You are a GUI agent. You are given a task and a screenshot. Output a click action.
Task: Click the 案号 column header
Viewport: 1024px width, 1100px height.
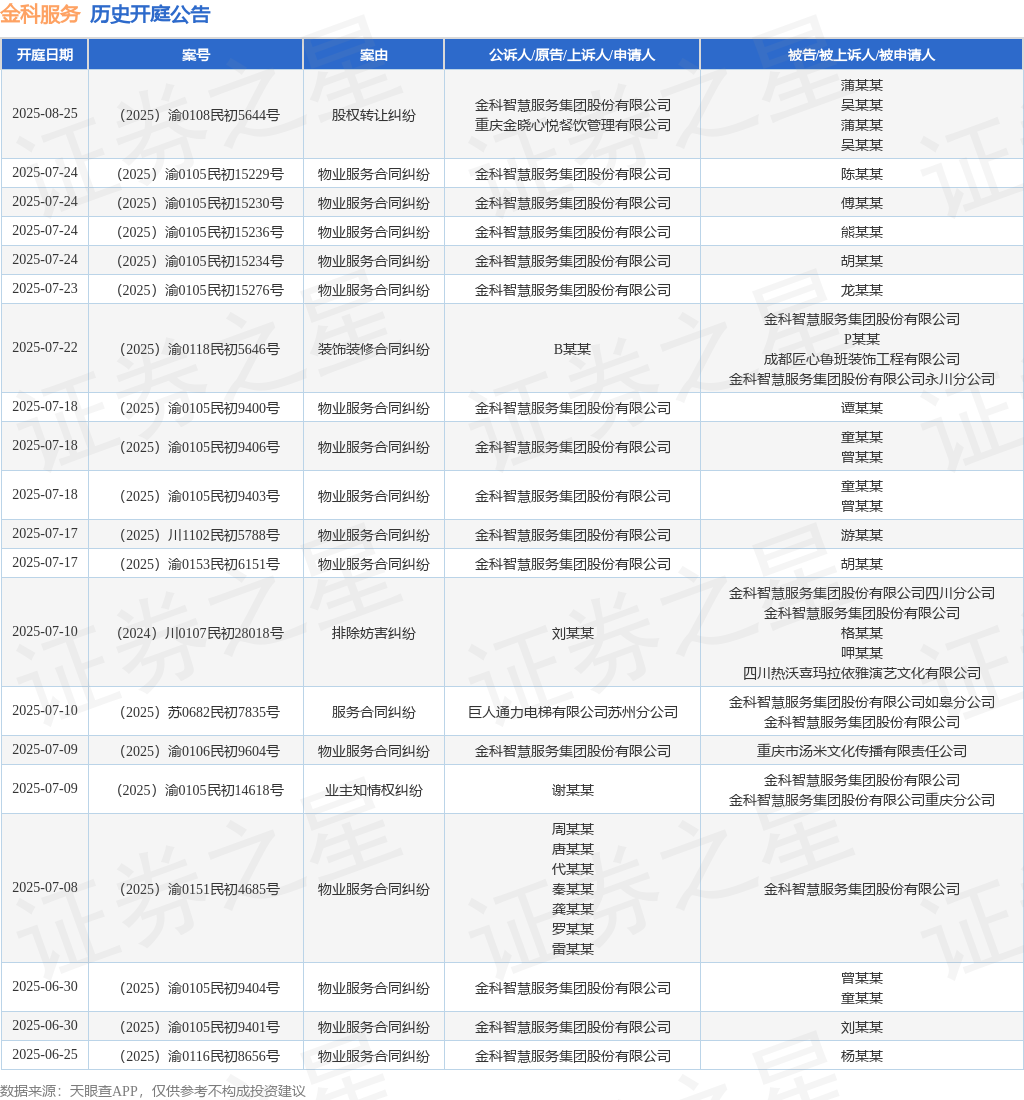pyautogui.click(x=196, y=55)
